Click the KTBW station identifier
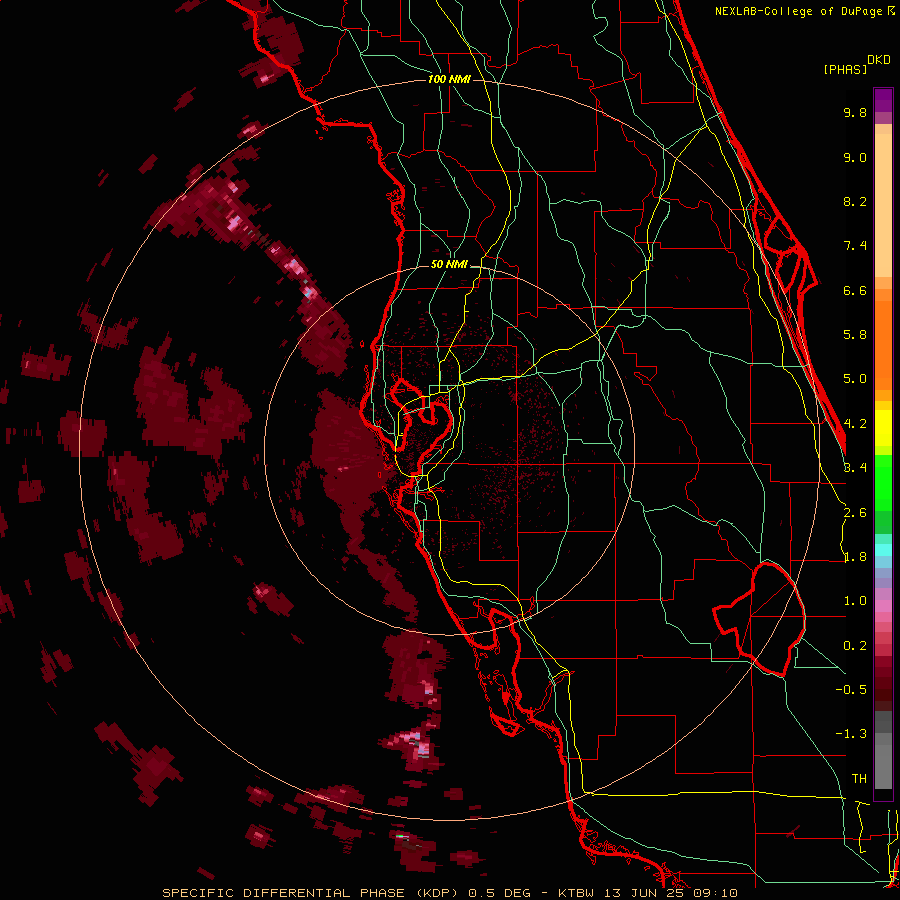The image size is (900, 900). [x=576, y=893]
